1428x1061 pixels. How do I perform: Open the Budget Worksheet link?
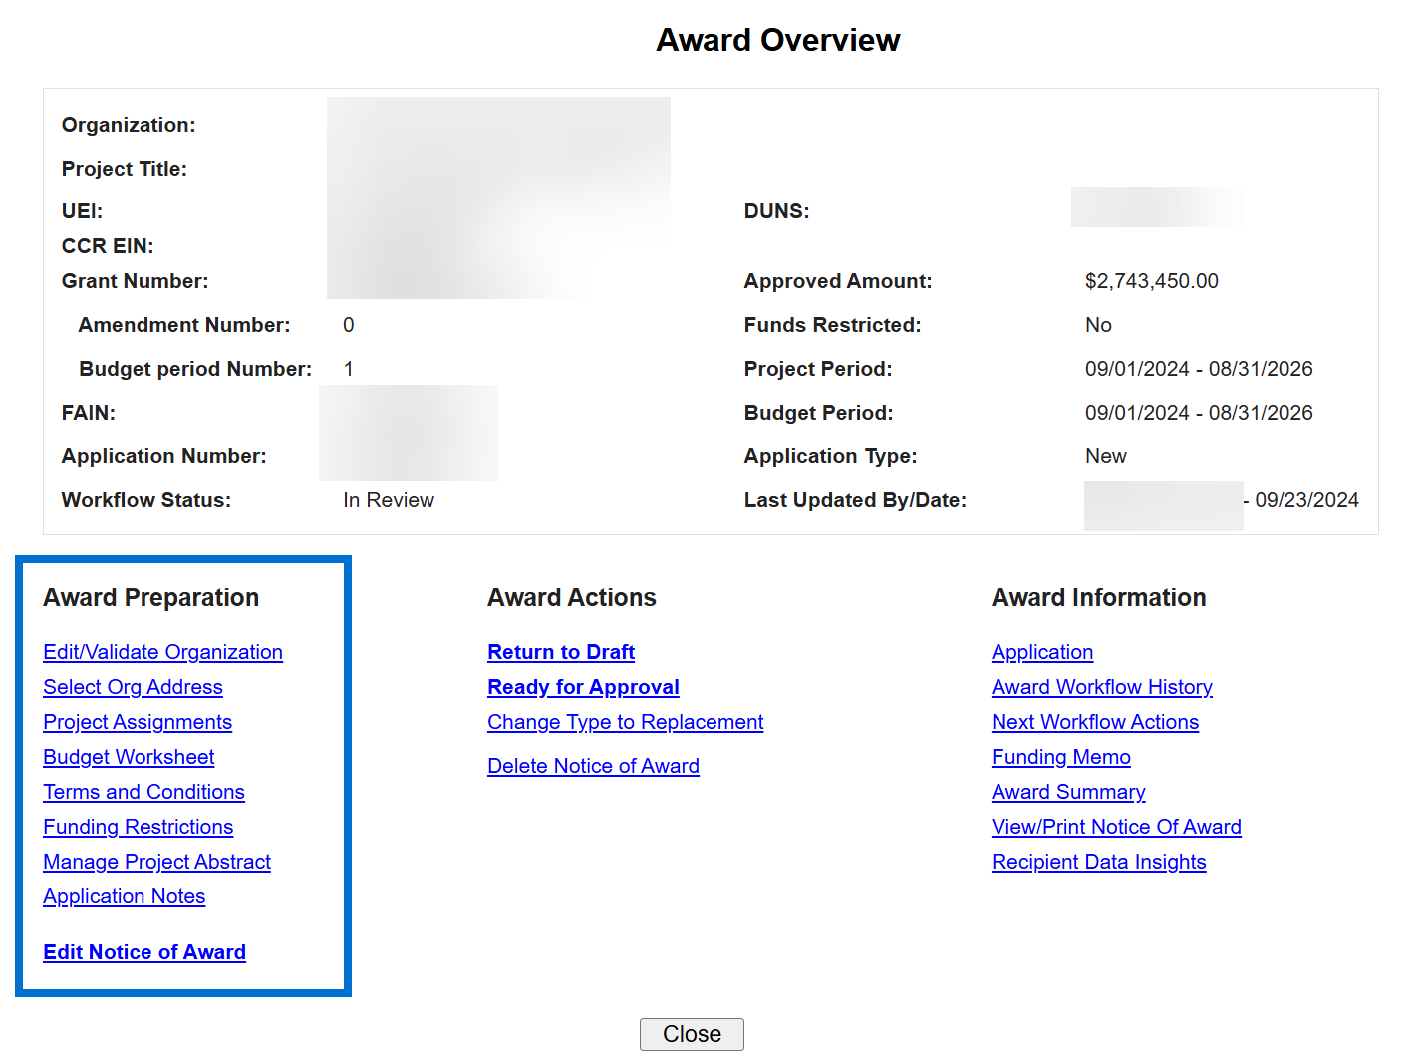(129, 757)
